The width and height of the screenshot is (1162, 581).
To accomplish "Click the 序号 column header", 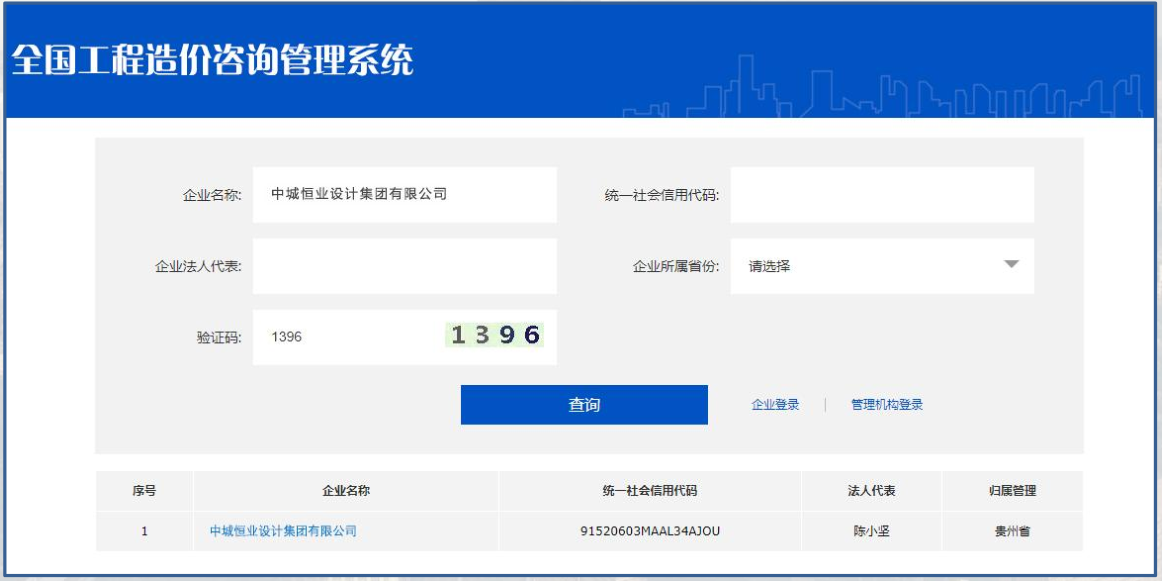I will tap(145, 491).
